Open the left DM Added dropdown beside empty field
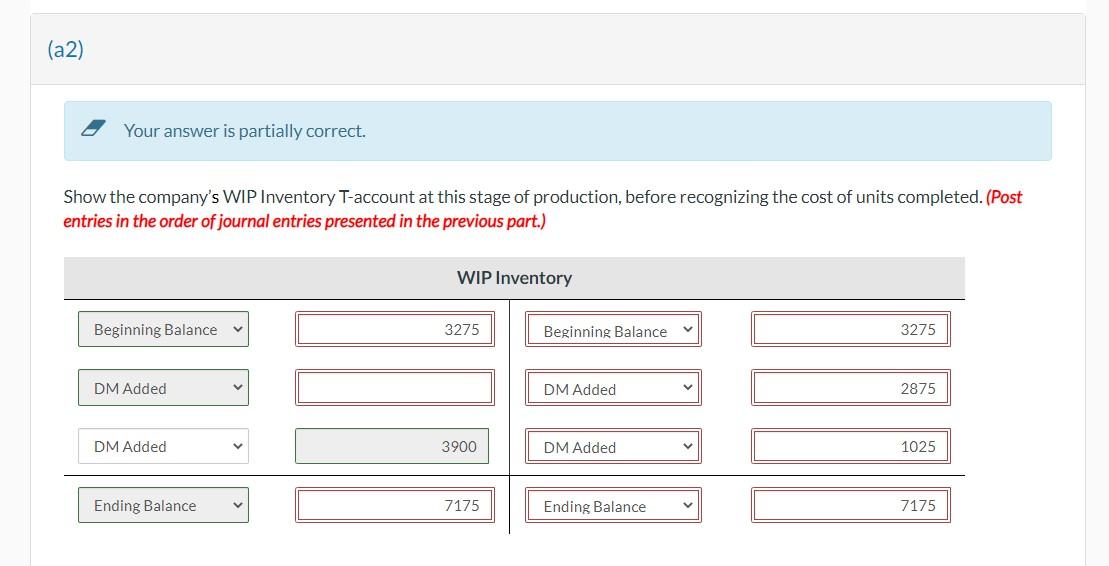 click(163, 388)
